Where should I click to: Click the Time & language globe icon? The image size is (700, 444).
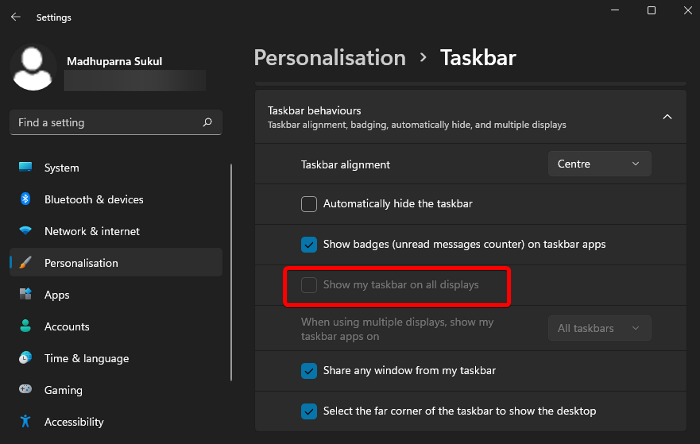(25, 358)
